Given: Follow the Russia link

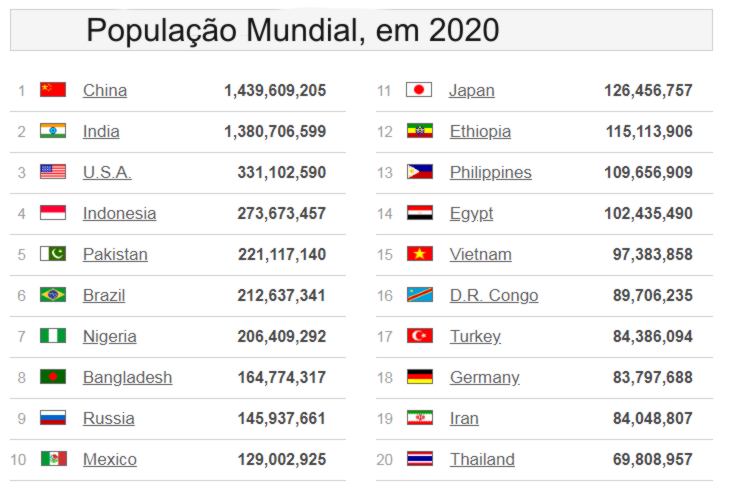Looking at the screenshot, I should click(108, 418).
